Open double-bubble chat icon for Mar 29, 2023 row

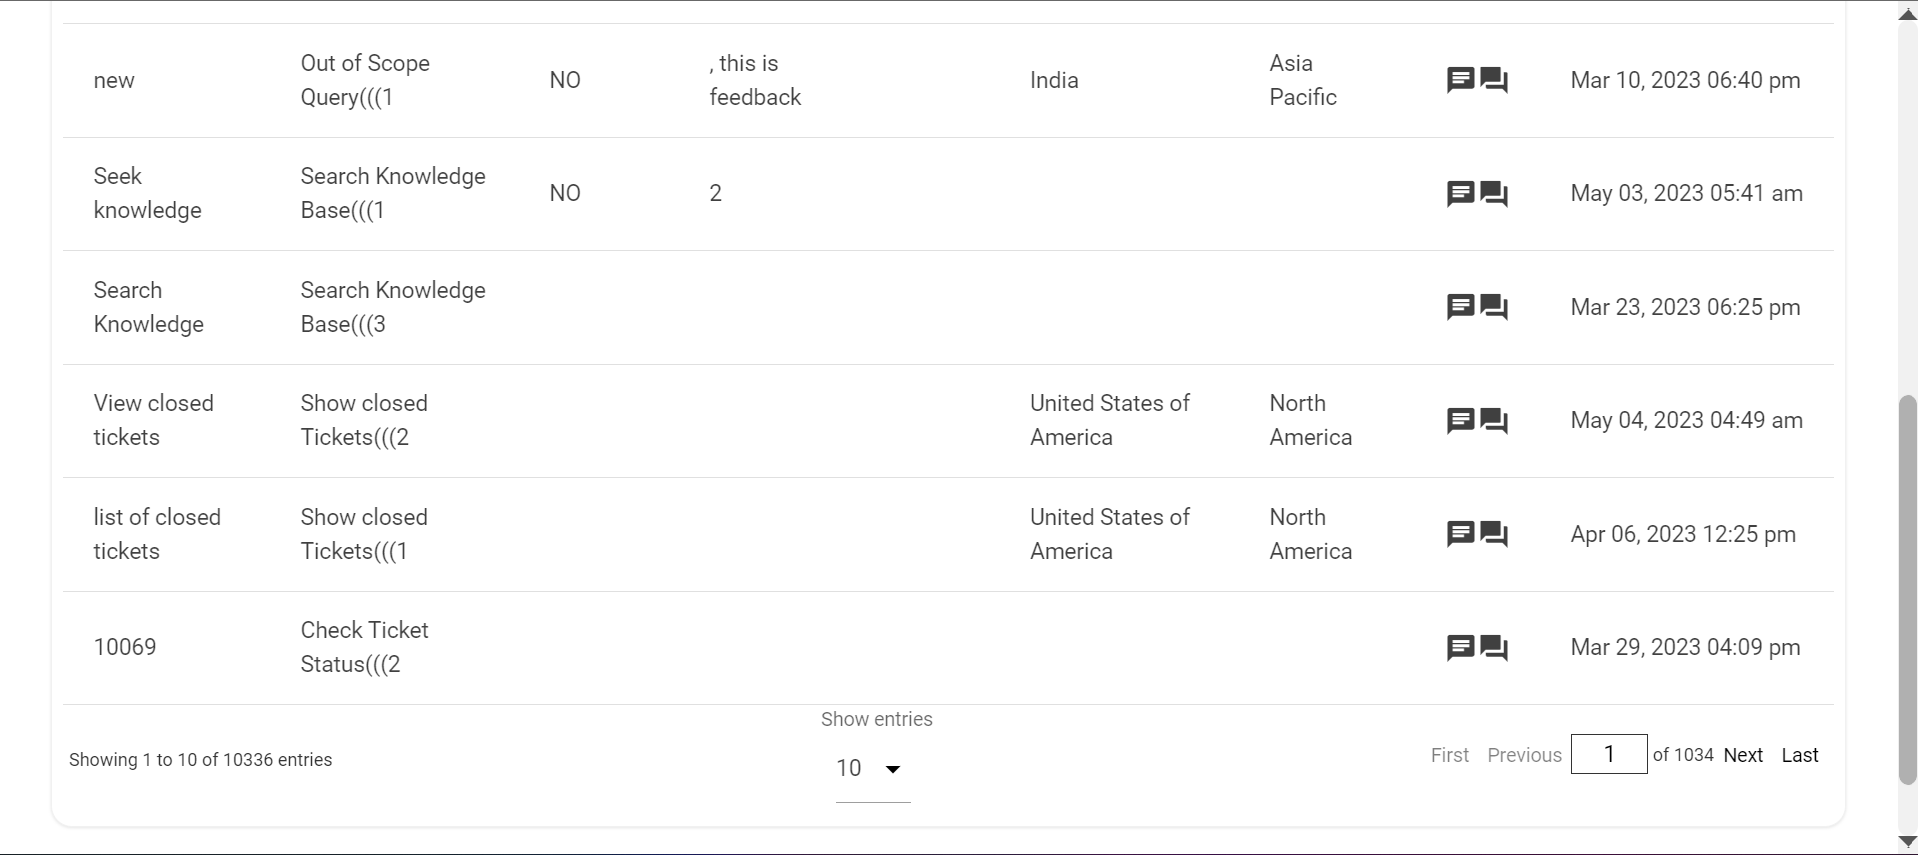1494,647
